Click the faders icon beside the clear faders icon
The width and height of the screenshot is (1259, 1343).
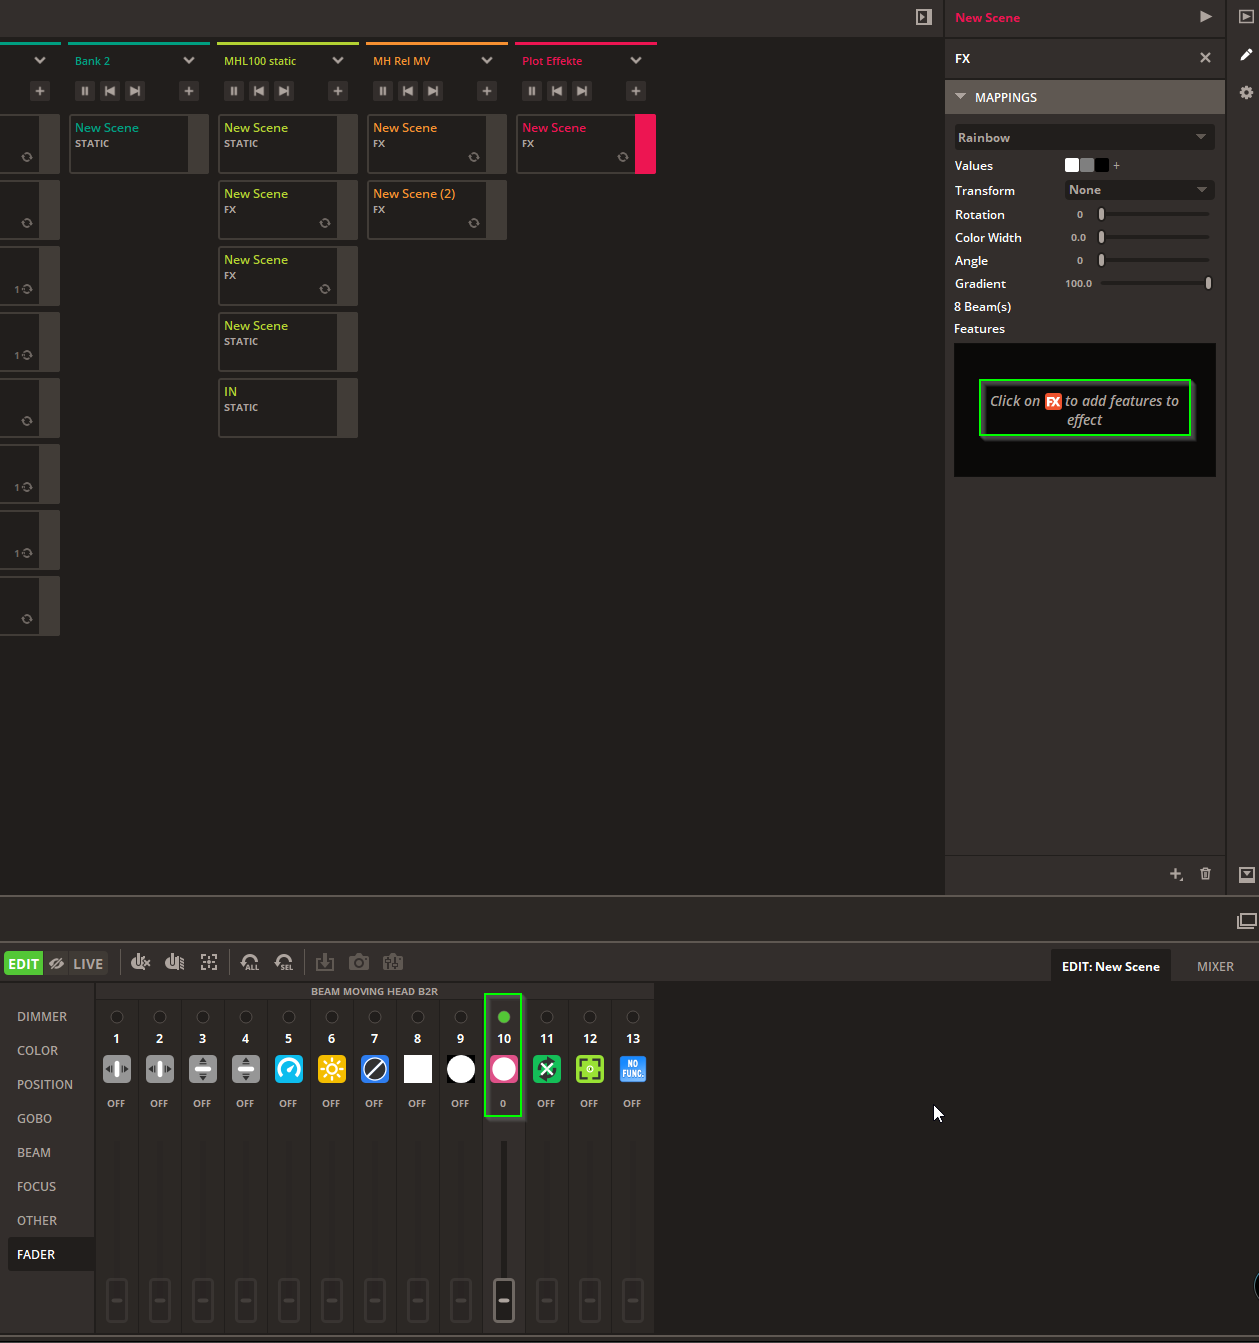tap(174, 962)
